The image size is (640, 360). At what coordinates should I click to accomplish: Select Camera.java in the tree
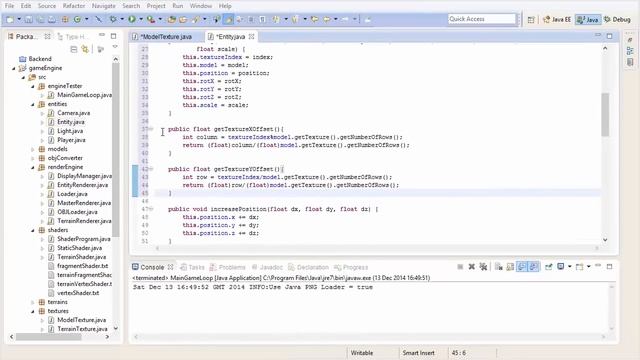click(x=73, y=113)
